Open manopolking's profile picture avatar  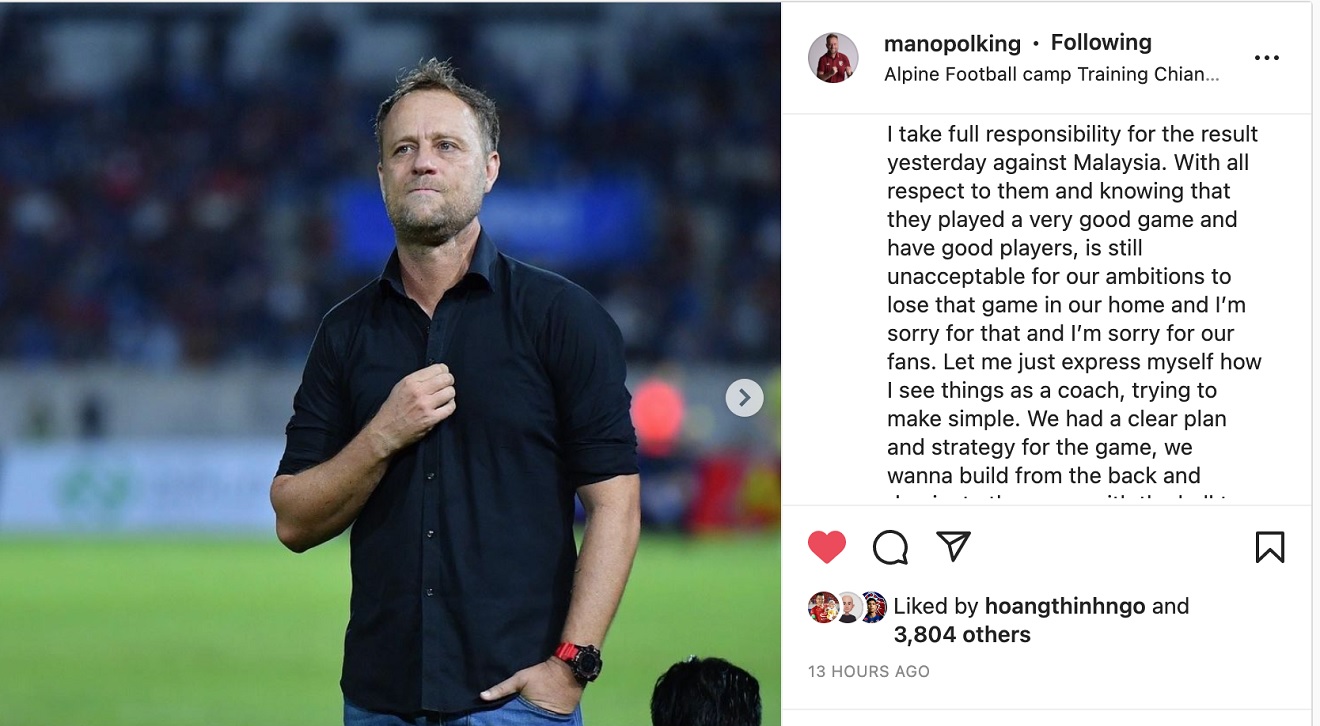click(x=833, y=58)
